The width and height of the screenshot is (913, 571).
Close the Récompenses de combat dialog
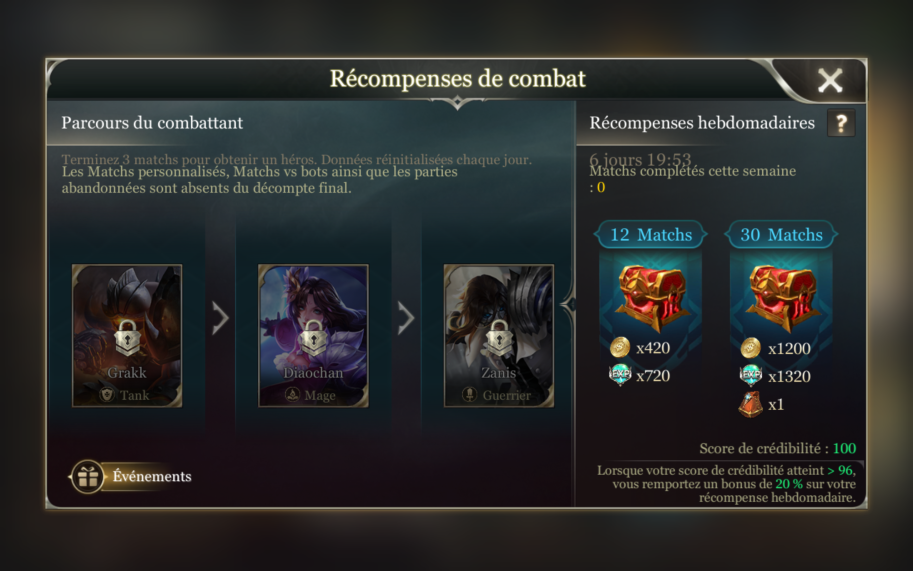830,80
